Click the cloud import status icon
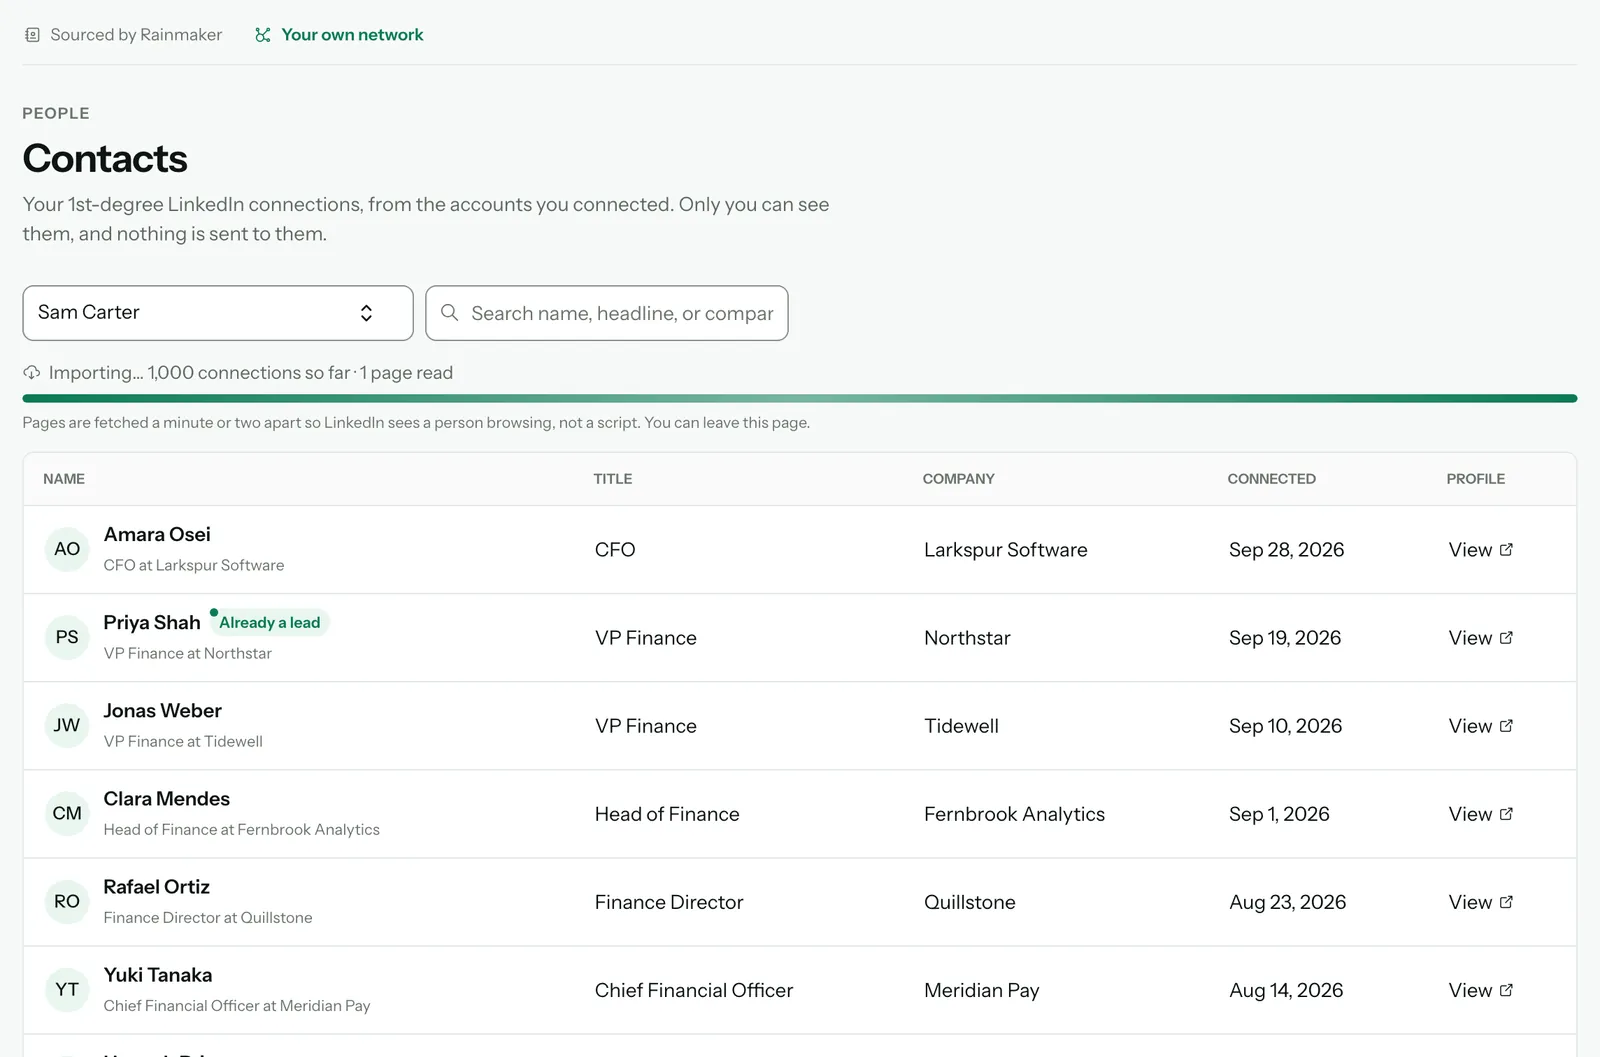 pos(32,373)
